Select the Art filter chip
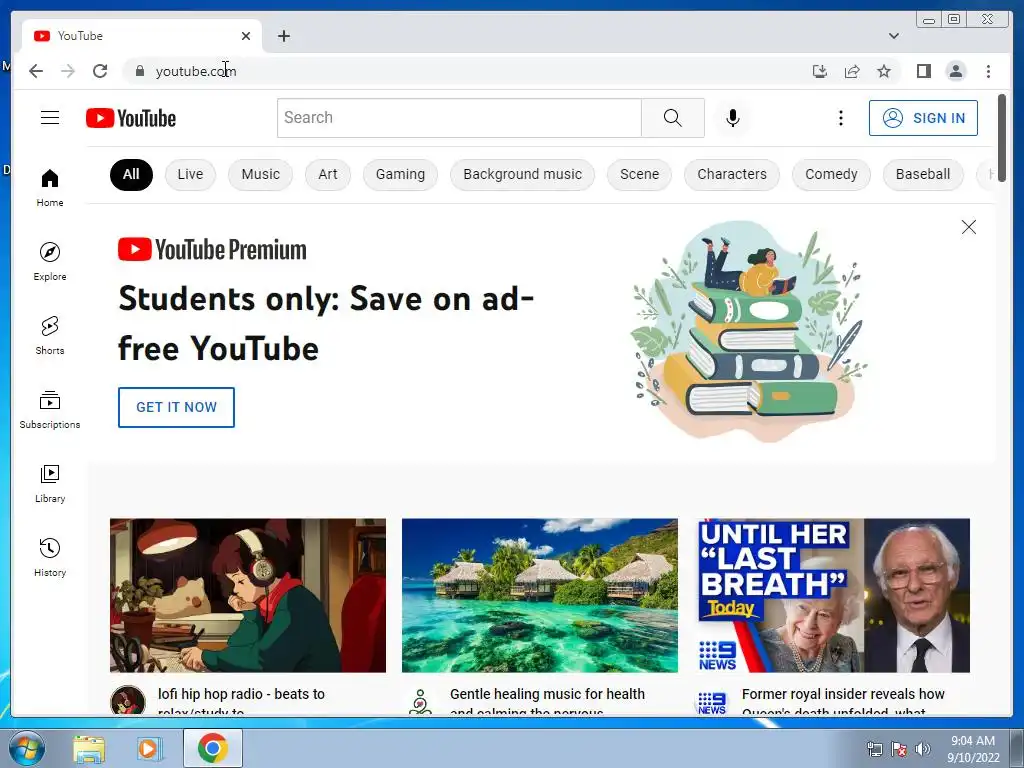Image resolution: width=1024 pixels, height=768 pixels. coord(328,174)
